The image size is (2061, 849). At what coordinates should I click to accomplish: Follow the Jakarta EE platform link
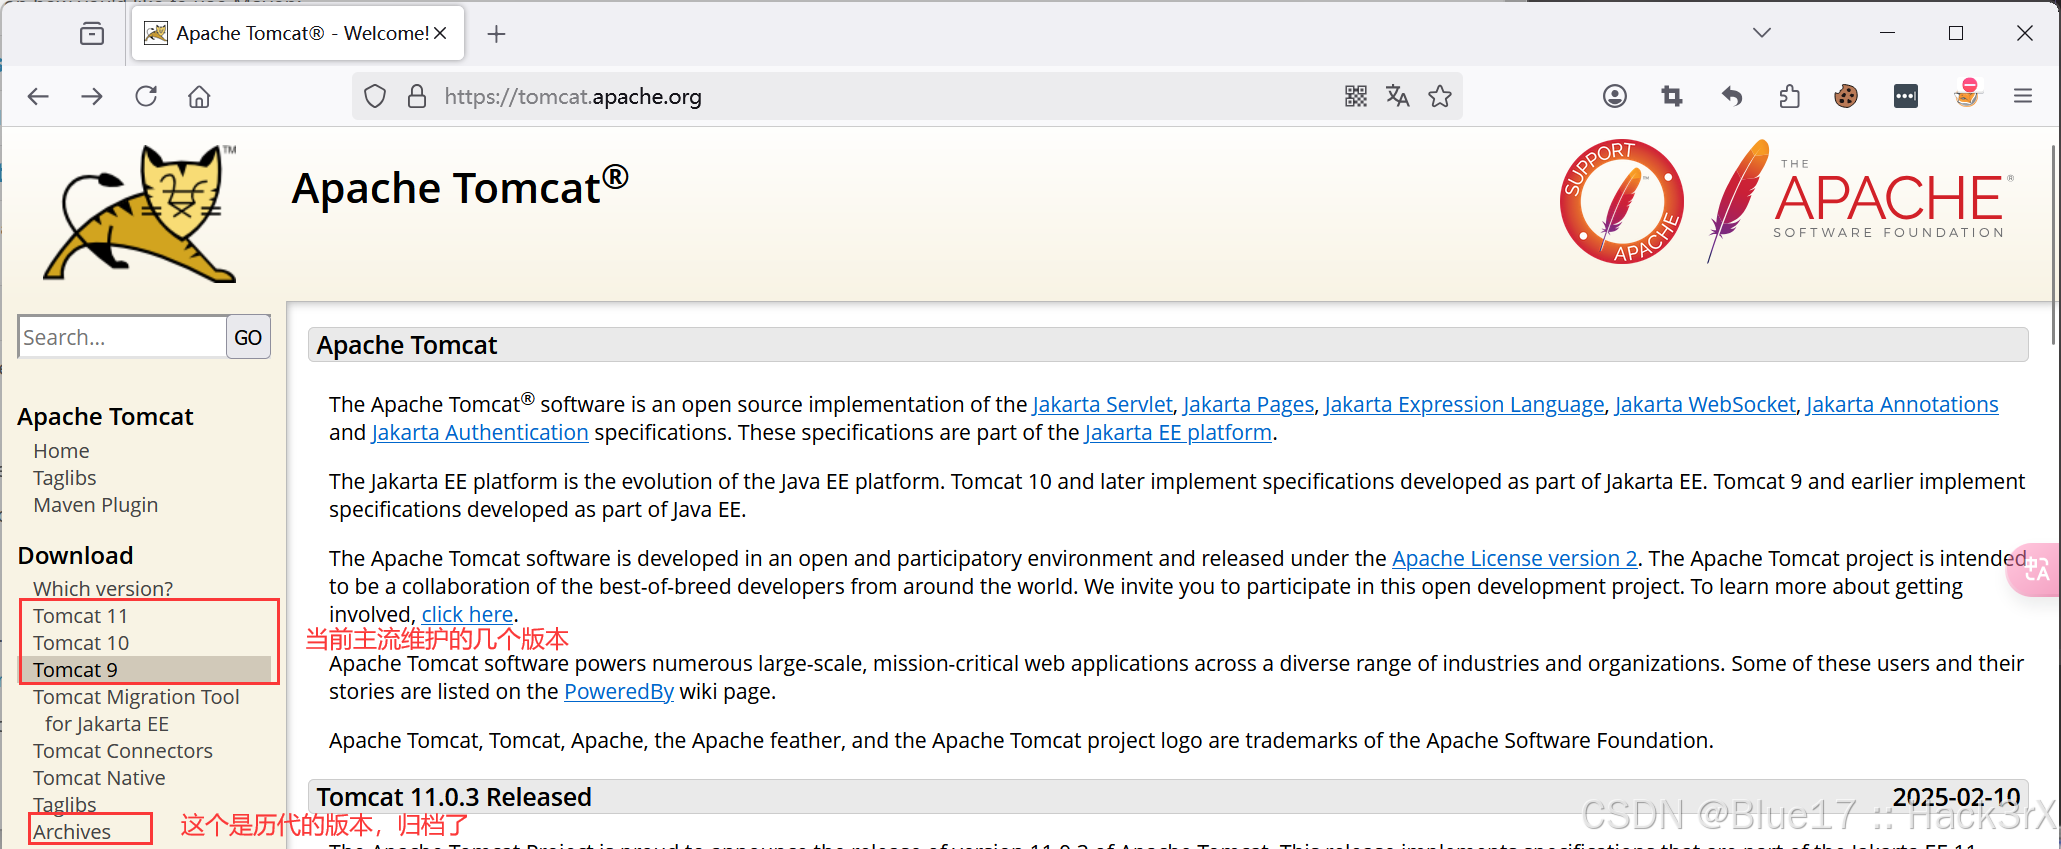coord(1178,432)
